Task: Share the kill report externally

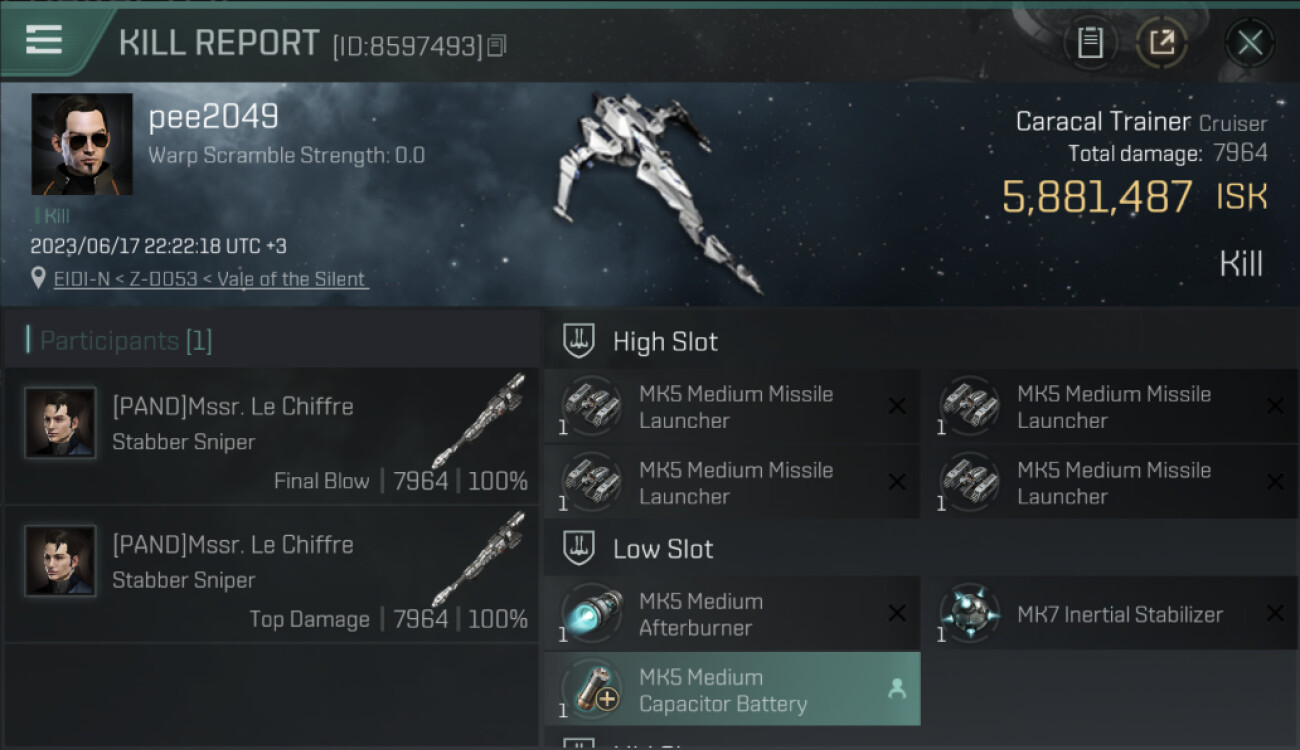Action: click(x=1161, y=42)
